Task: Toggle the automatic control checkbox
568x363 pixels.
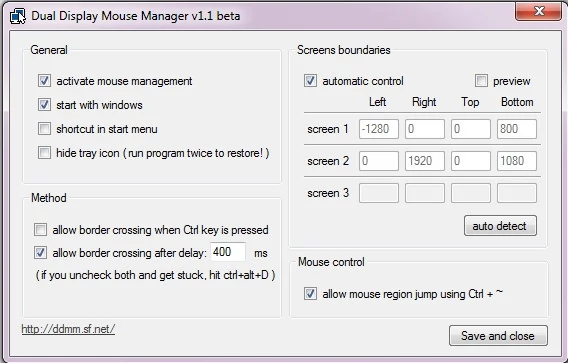Action: click(x=310, y=80)
